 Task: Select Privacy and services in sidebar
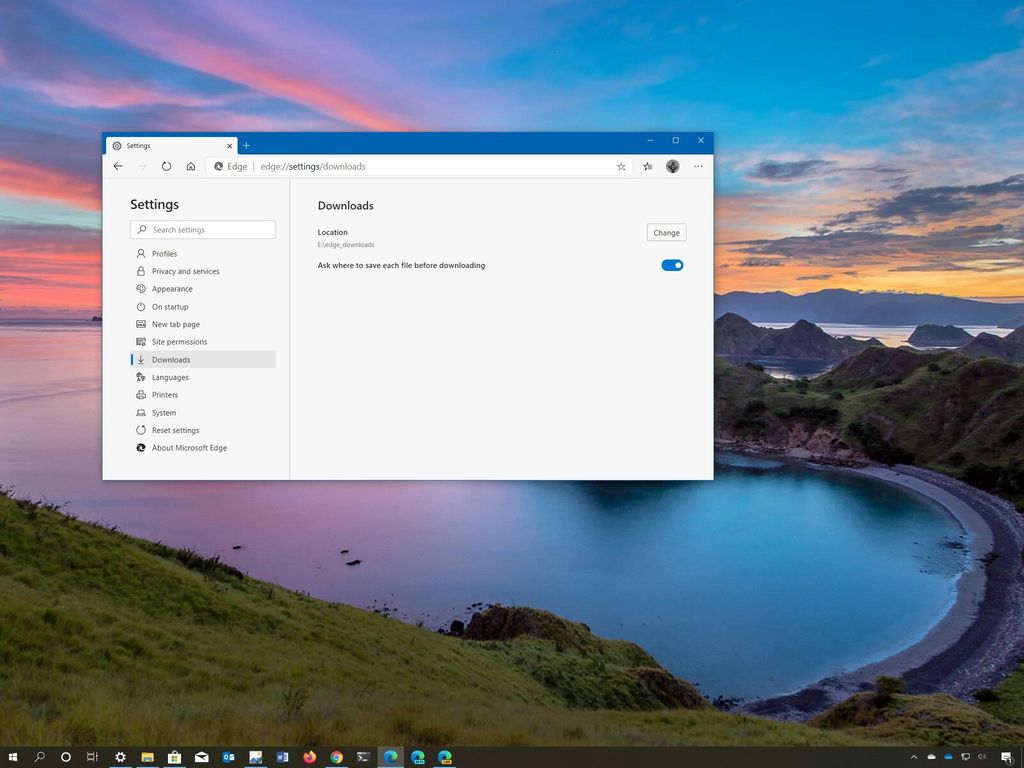tap(184, 271)
